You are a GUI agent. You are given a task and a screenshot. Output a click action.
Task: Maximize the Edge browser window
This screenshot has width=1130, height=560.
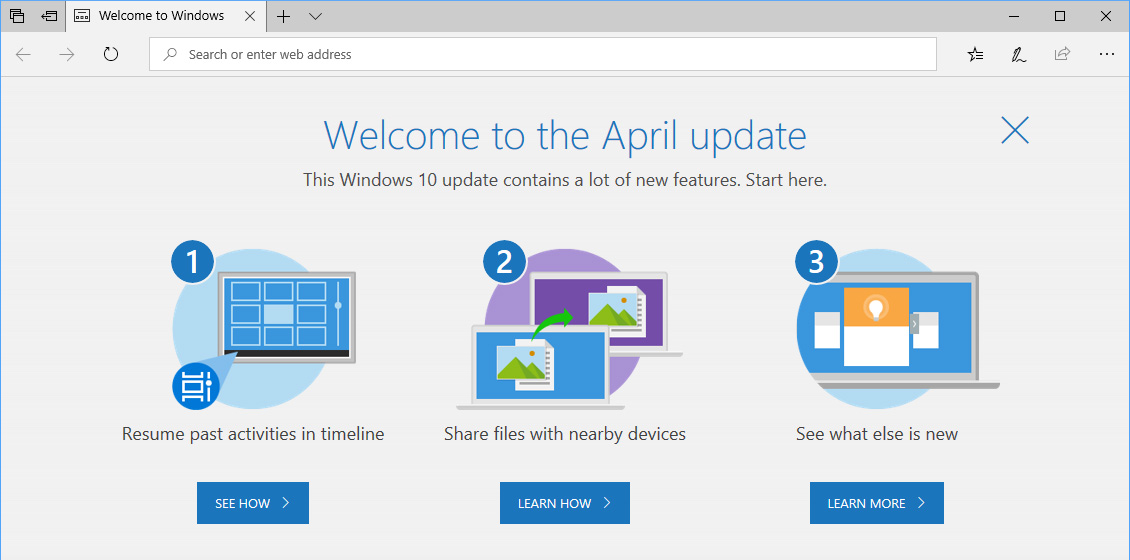[1059, 16]
